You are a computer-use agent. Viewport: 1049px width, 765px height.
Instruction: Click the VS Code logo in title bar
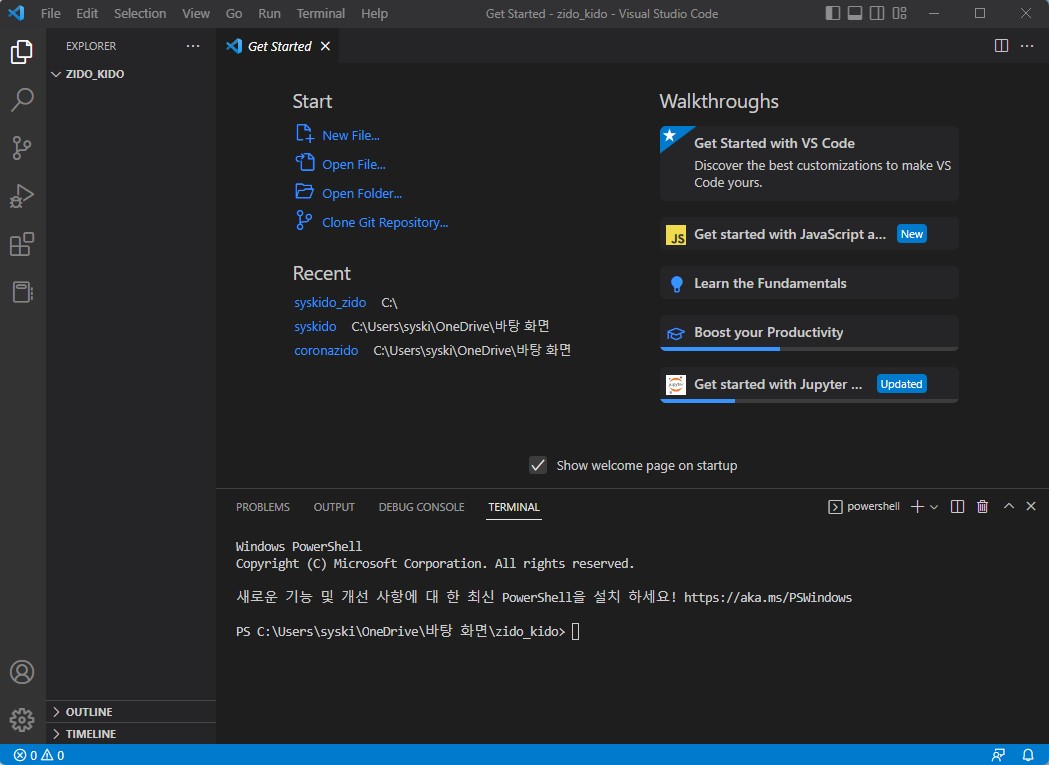pyautogui.click(x=16, y=13)
